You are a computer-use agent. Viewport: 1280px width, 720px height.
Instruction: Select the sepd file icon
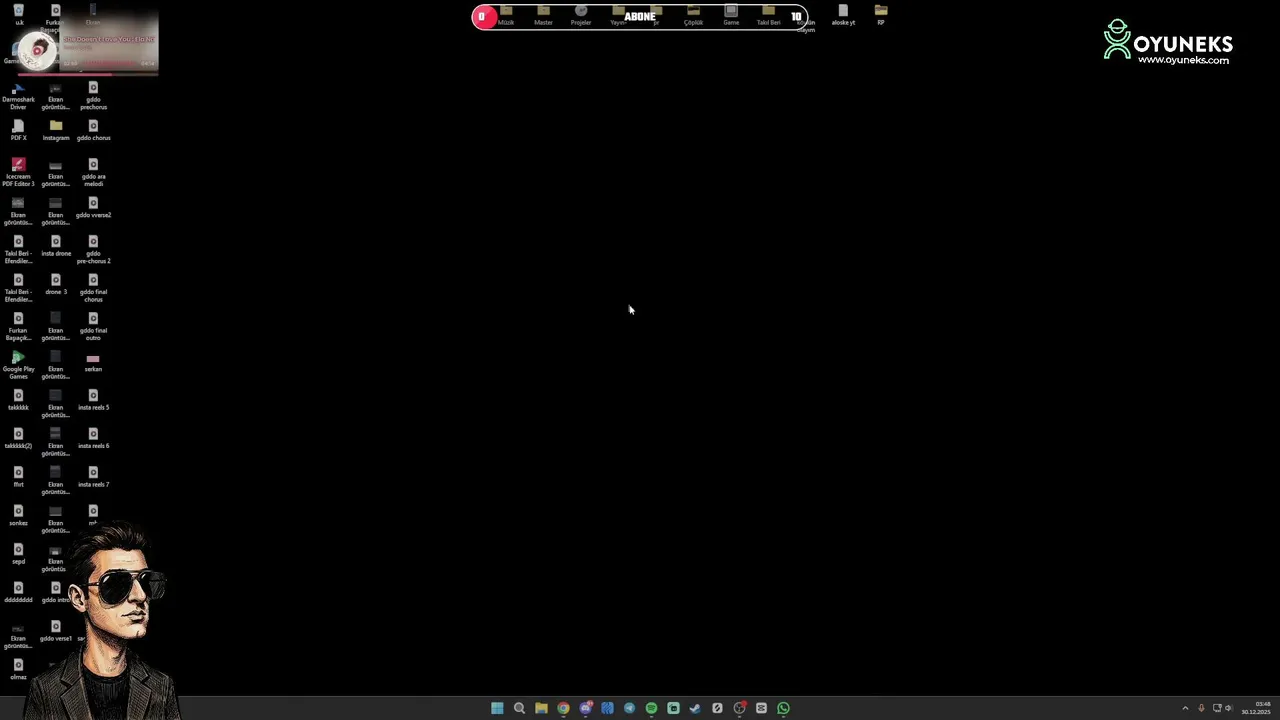18,554
